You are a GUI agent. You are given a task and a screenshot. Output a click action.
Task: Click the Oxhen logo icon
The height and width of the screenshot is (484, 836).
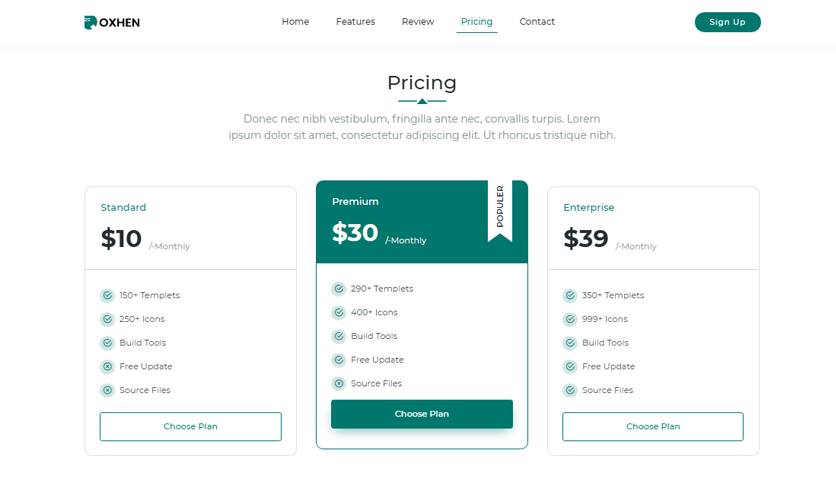click(90, 22)
